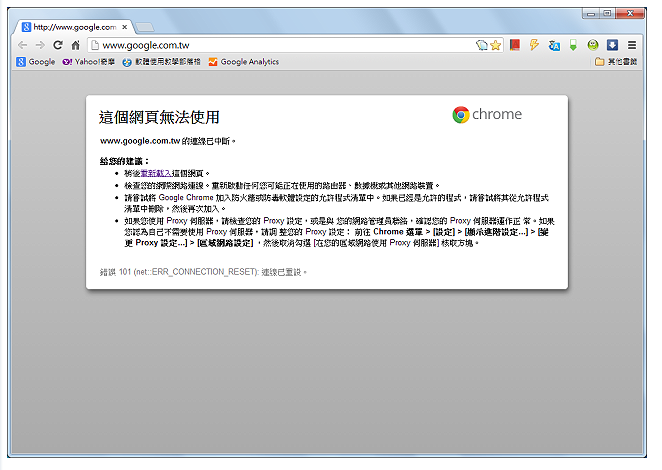The width and height of the screenshot is (662, 470).
Task: Click the green download arrow extension
Action: pyautogui.click(x=573, y=45)
